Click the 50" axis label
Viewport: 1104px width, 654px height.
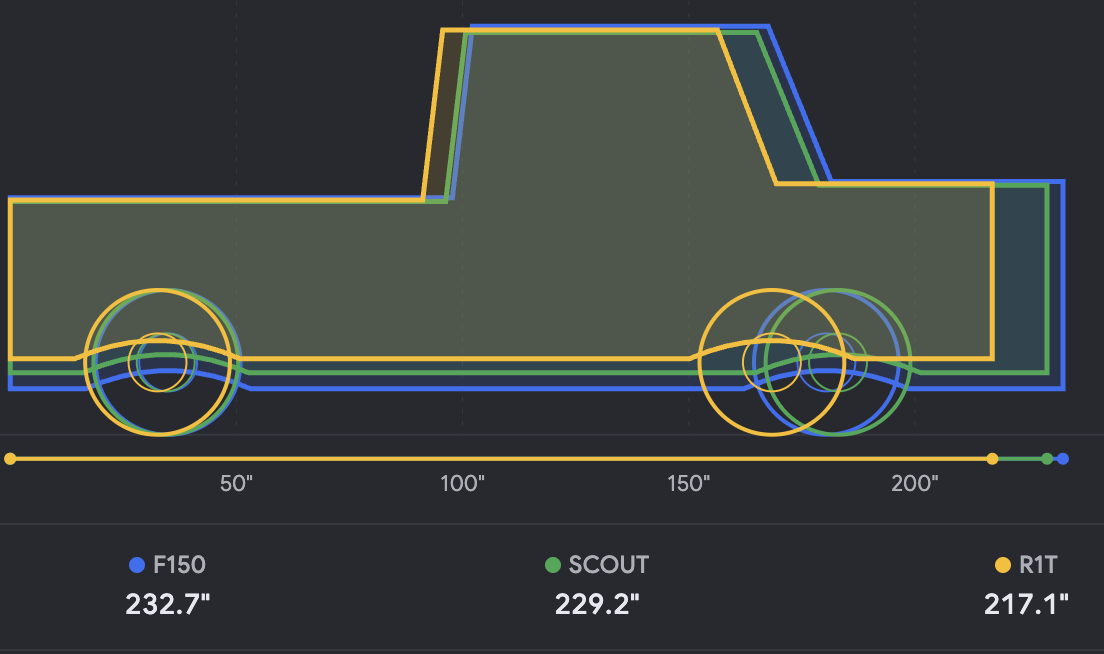pyautogui.click(x=236, y=484)
